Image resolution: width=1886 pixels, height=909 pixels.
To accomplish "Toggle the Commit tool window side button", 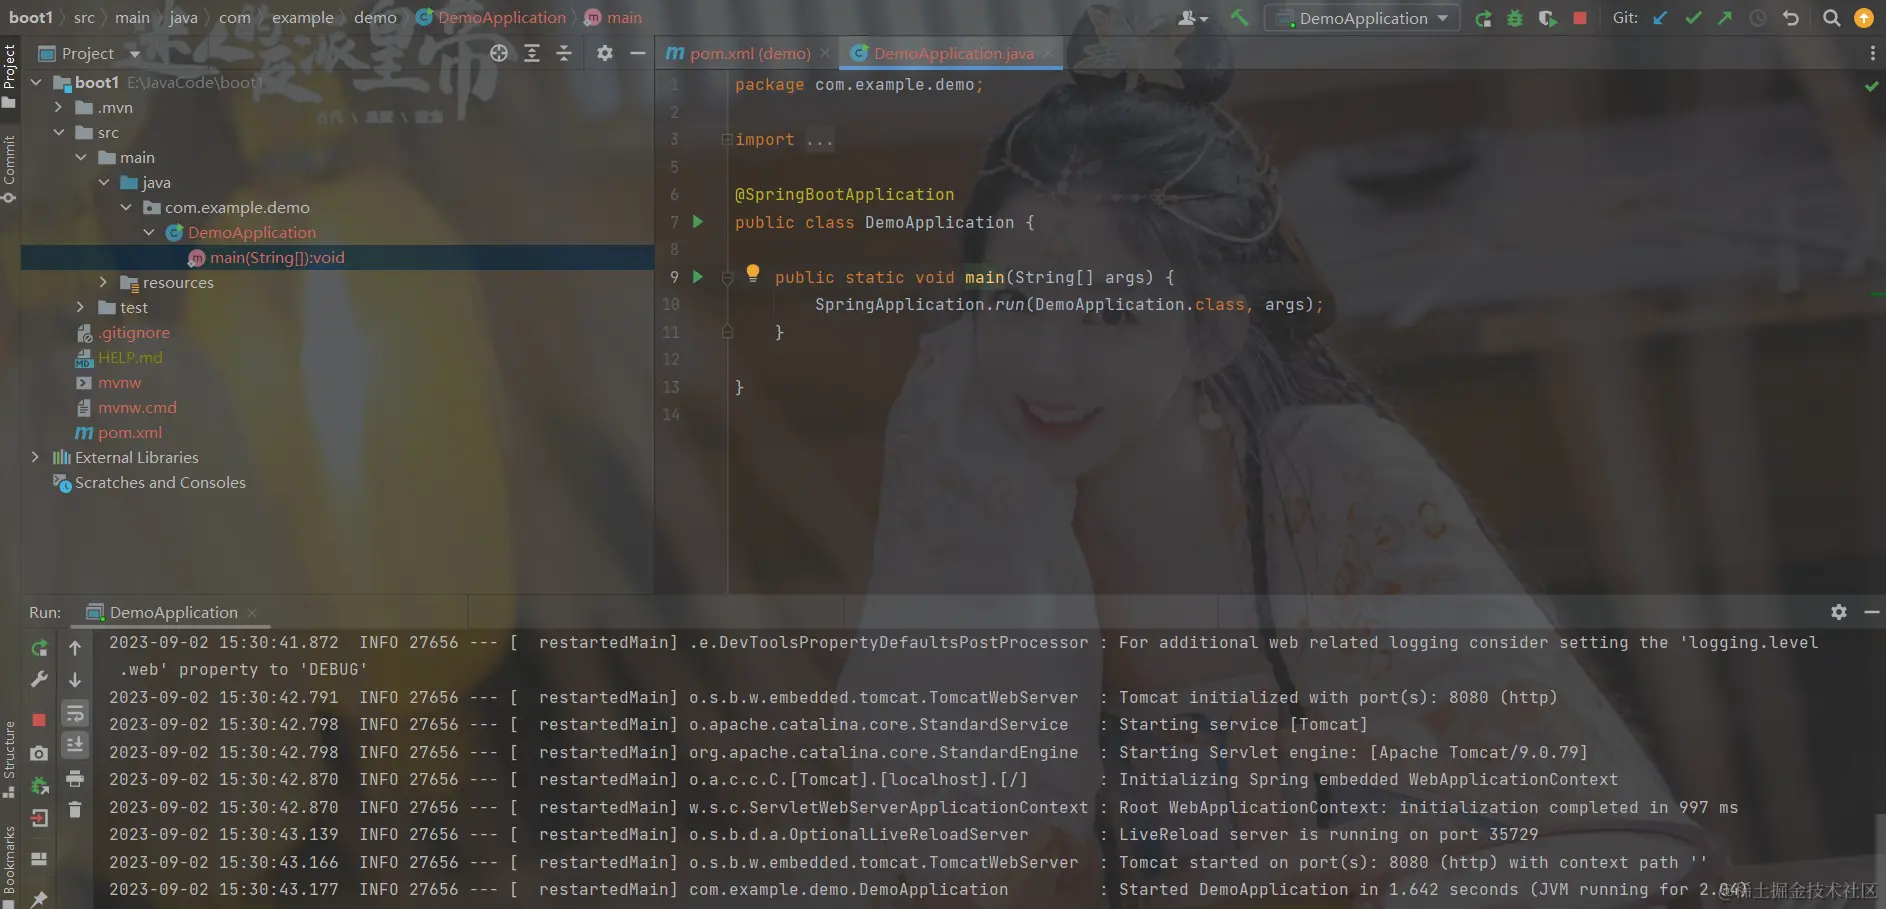I will click(10, 168).
